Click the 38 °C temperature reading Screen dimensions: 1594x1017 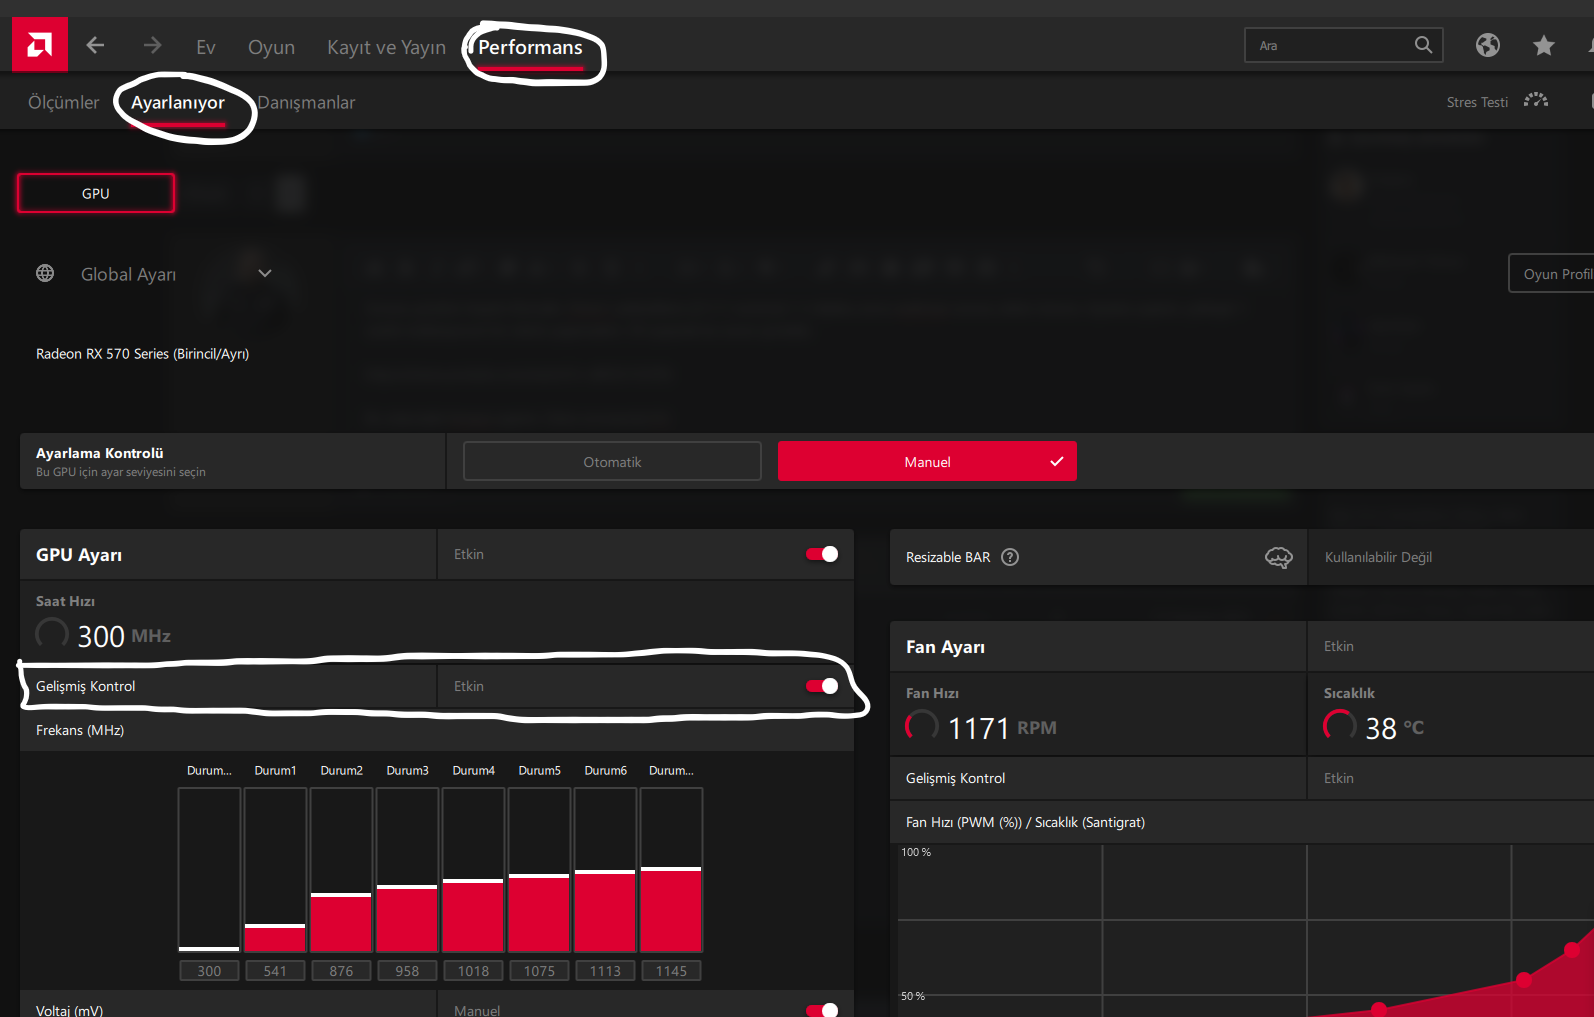coord(1395,728)
